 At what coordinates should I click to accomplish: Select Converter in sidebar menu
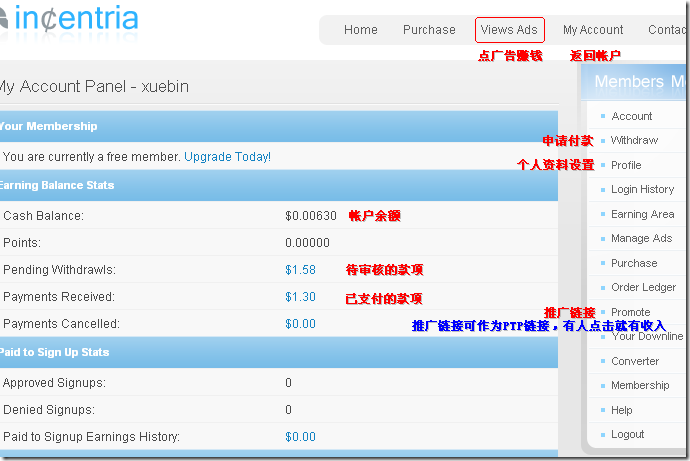pos(635,361)
